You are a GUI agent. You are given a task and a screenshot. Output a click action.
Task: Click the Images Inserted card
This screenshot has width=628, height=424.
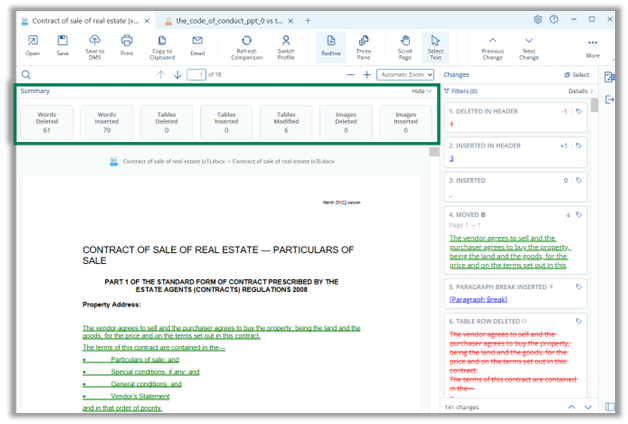[x=406, y=122]
